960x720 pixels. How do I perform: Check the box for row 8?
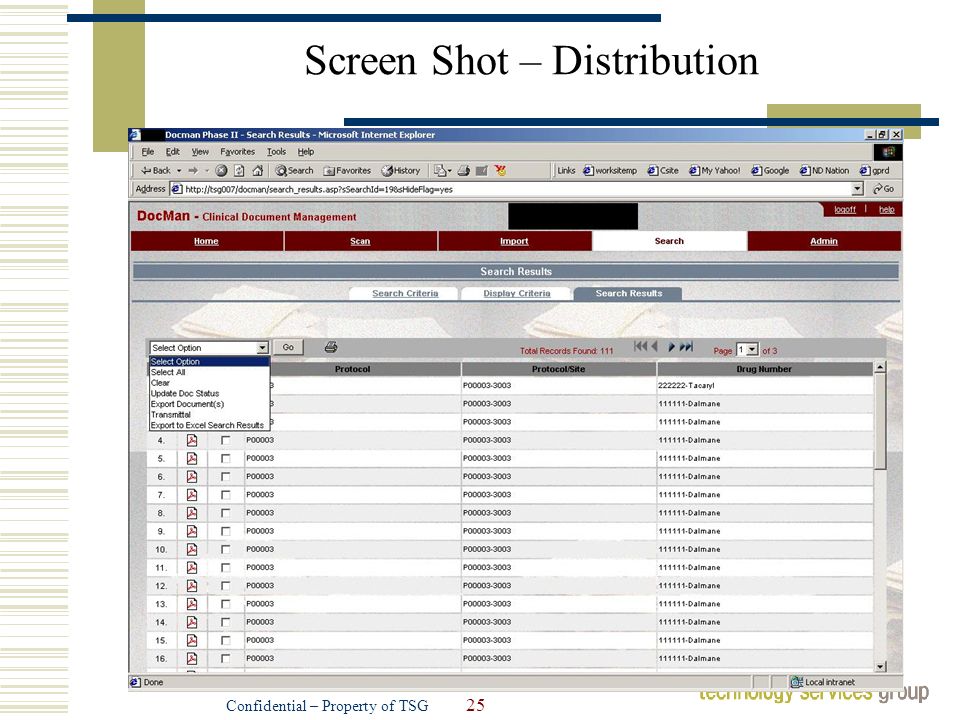tap(225, 513)
